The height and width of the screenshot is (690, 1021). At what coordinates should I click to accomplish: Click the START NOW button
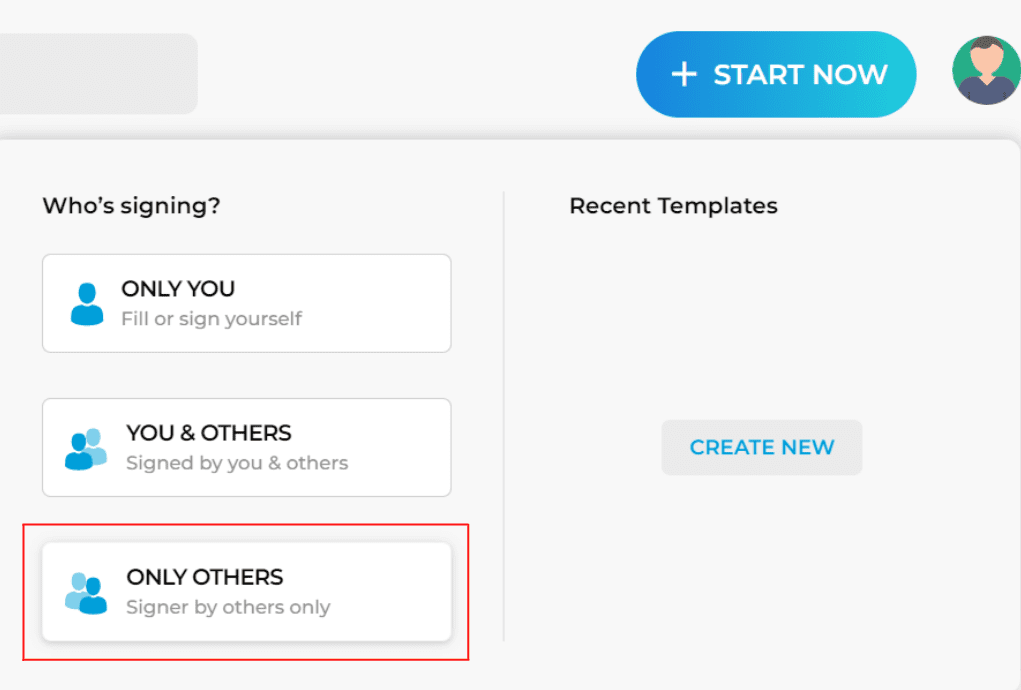(776, 74)
